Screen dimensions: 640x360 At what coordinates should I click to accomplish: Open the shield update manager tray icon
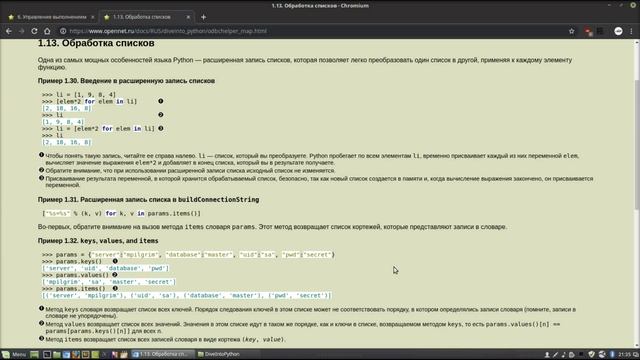(591, 354)
